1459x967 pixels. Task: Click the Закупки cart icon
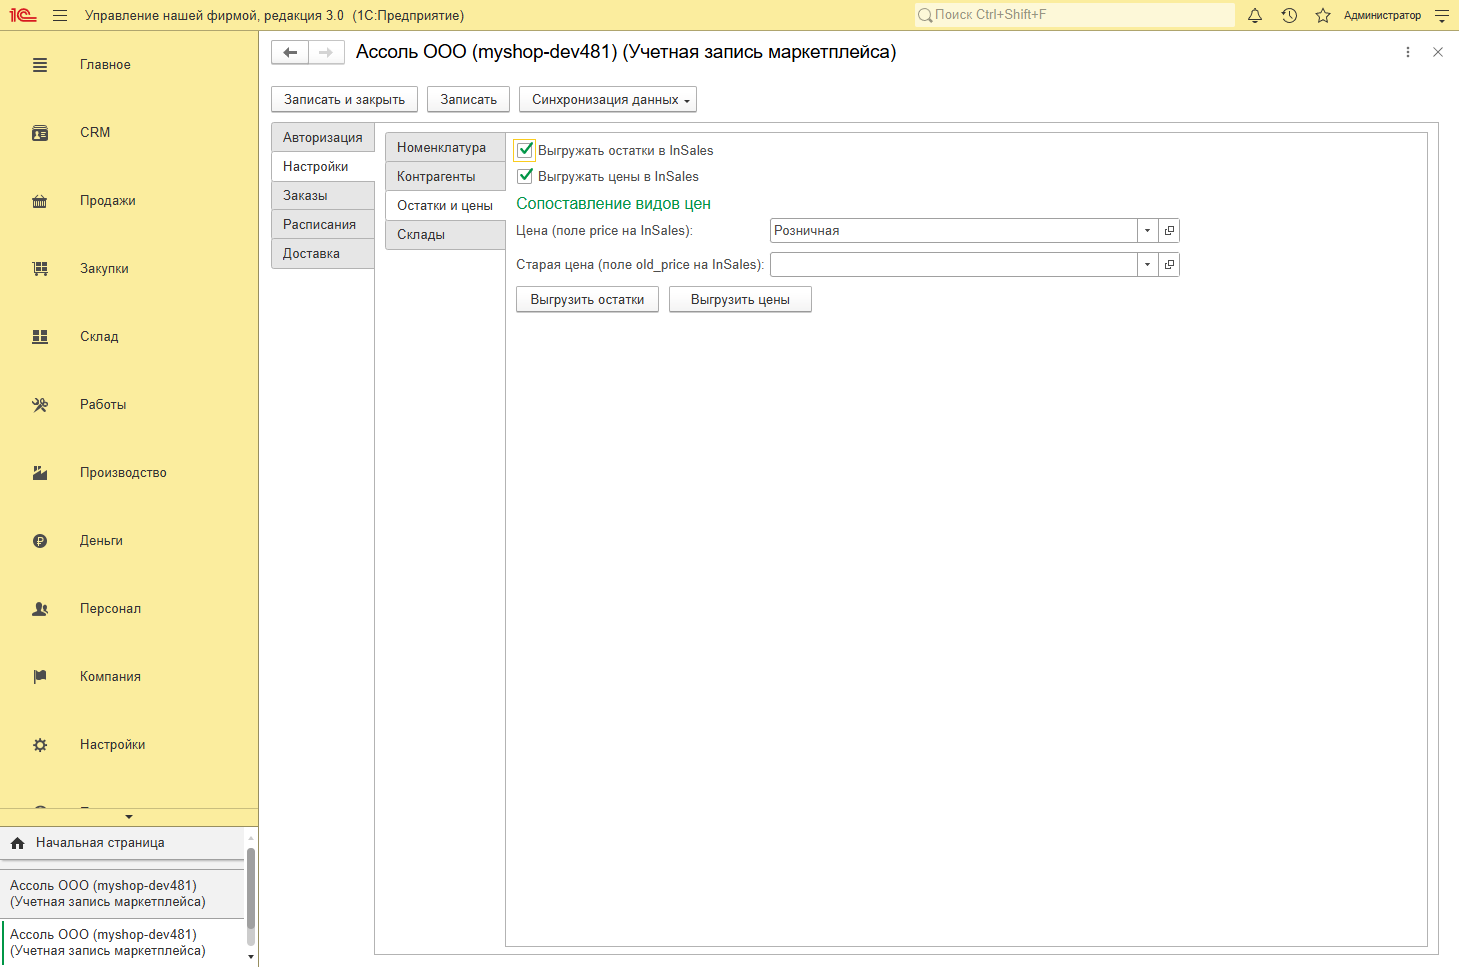[40, 269]
